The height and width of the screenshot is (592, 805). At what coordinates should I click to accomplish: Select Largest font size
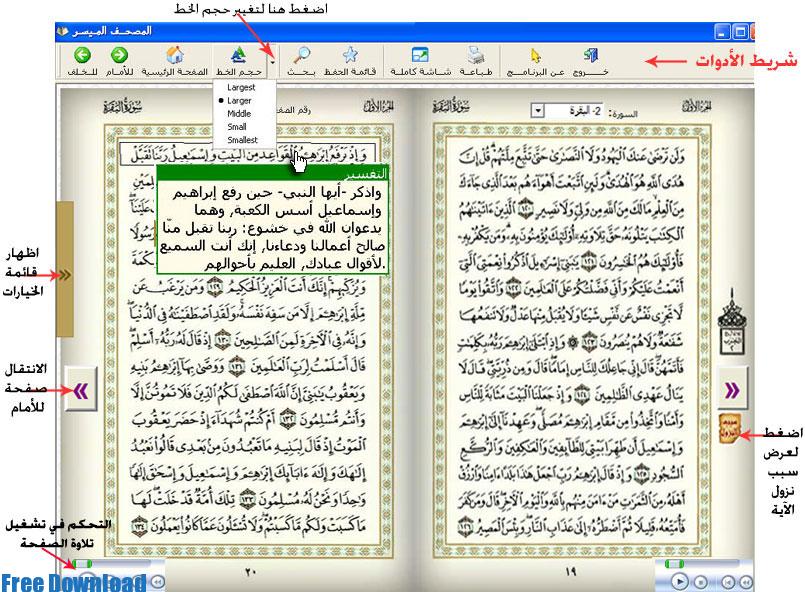coord(241,88)
